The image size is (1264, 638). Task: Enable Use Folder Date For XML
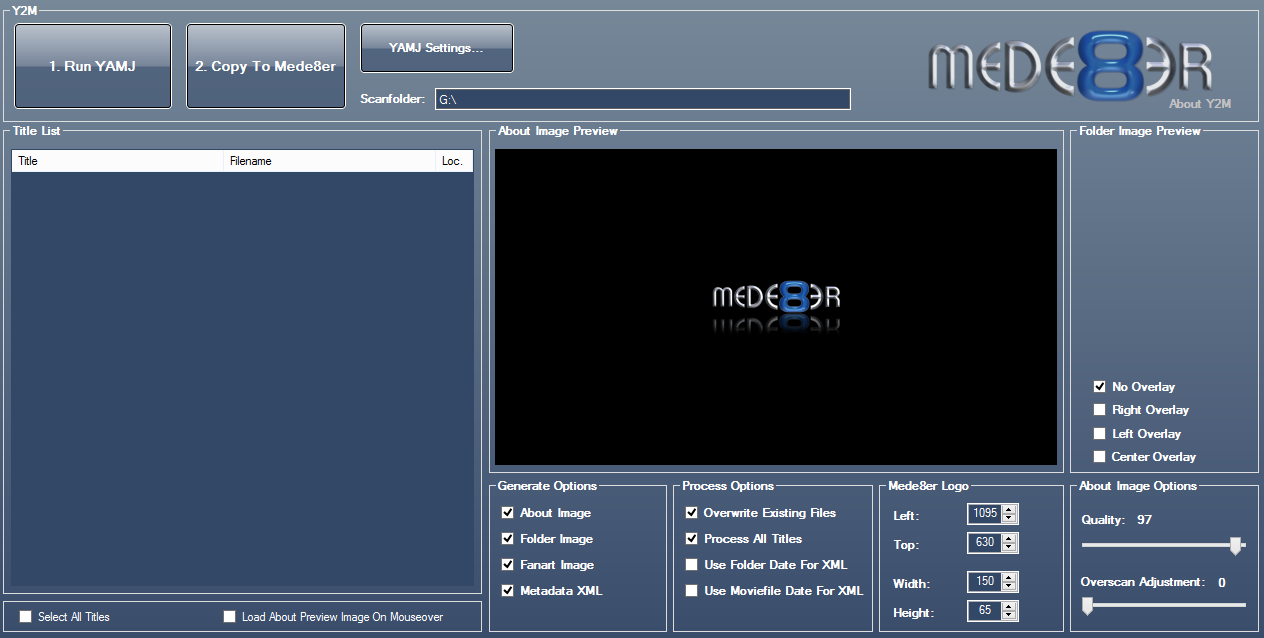coord(692,565)
